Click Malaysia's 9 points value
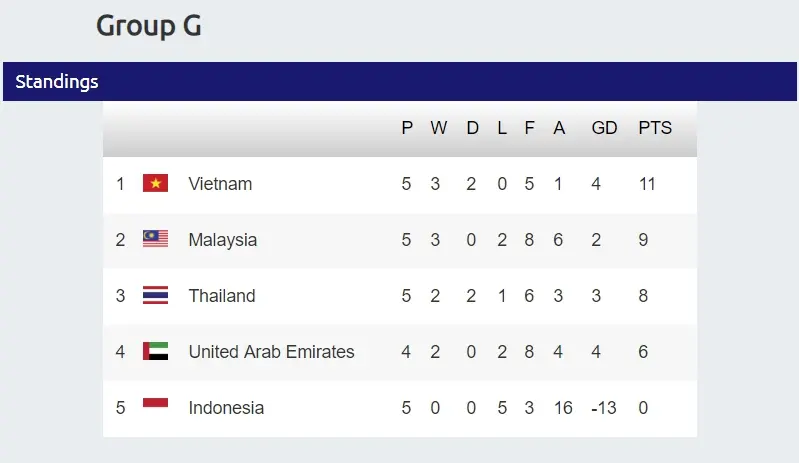 [643, 240]
